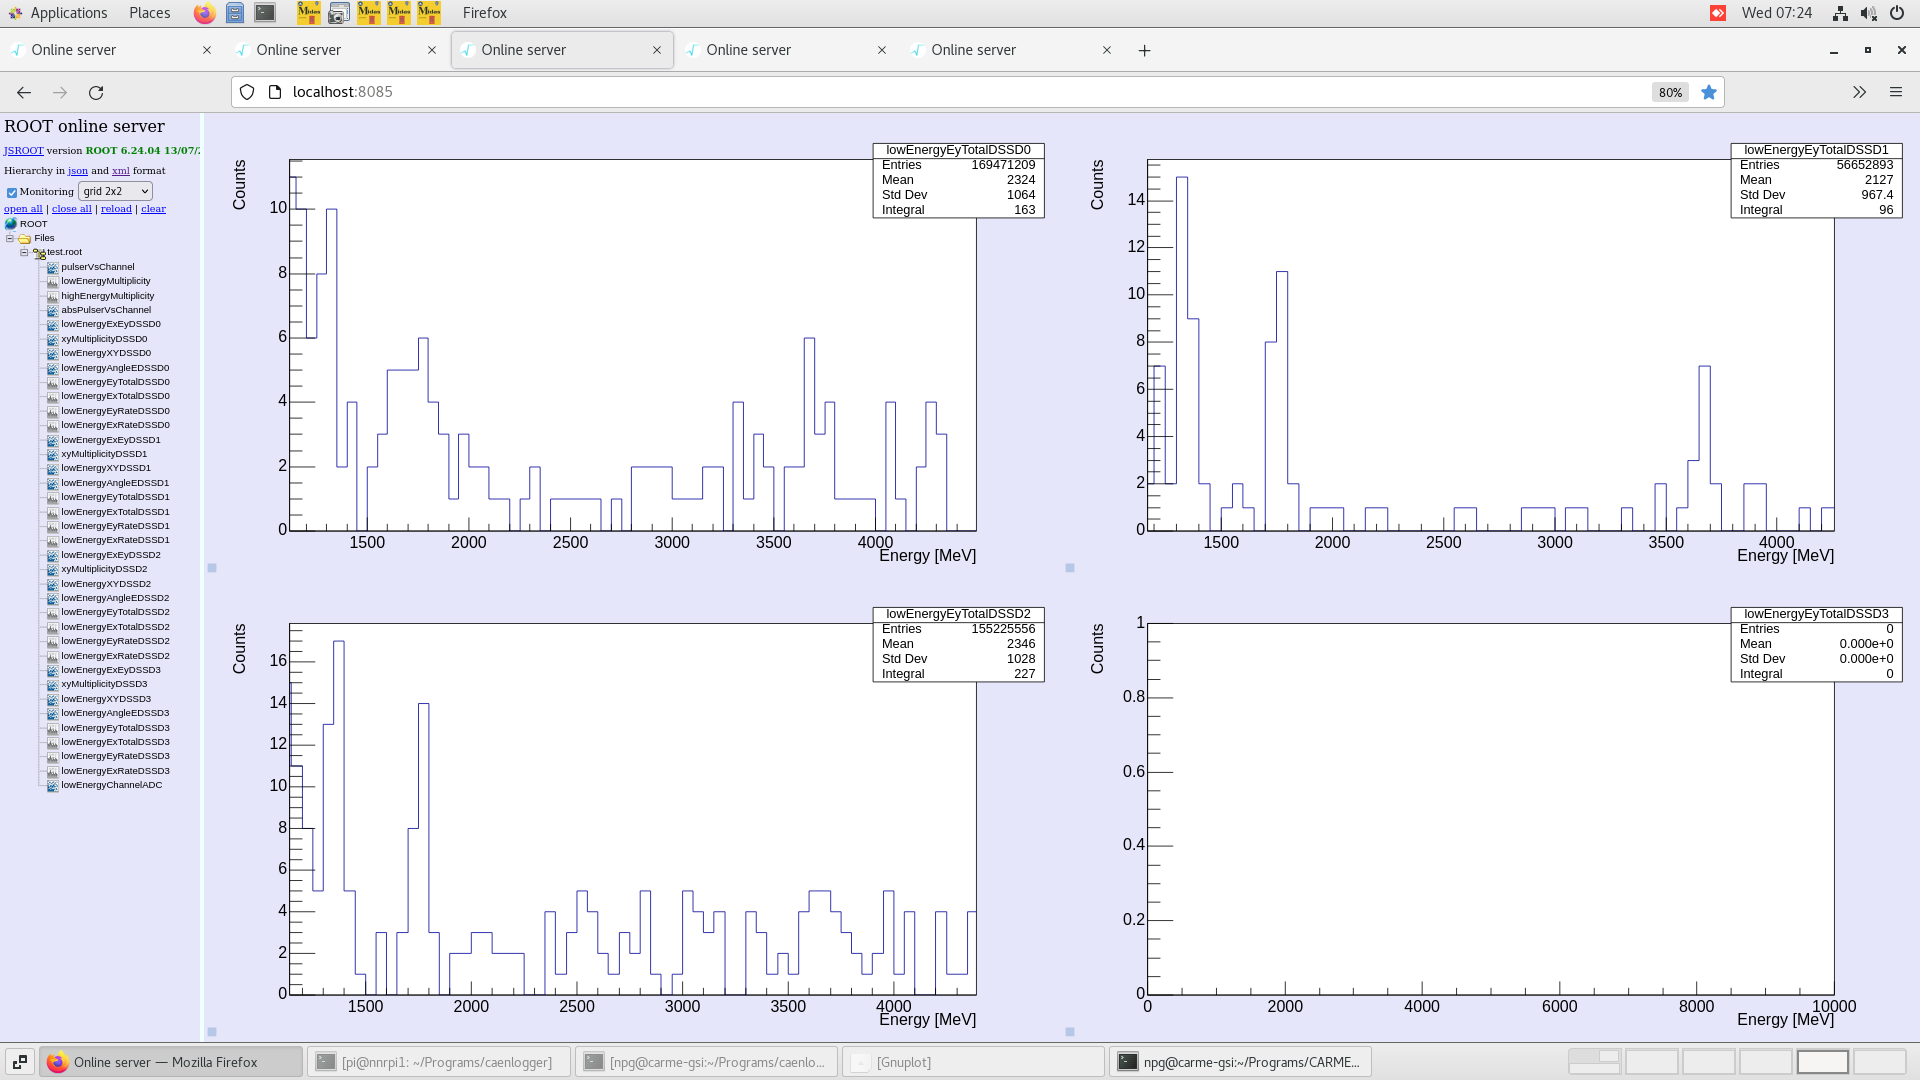Click the reload link in sidebar
Image resolution: width=1920 pixels, height=1080 pixels.
116,208
